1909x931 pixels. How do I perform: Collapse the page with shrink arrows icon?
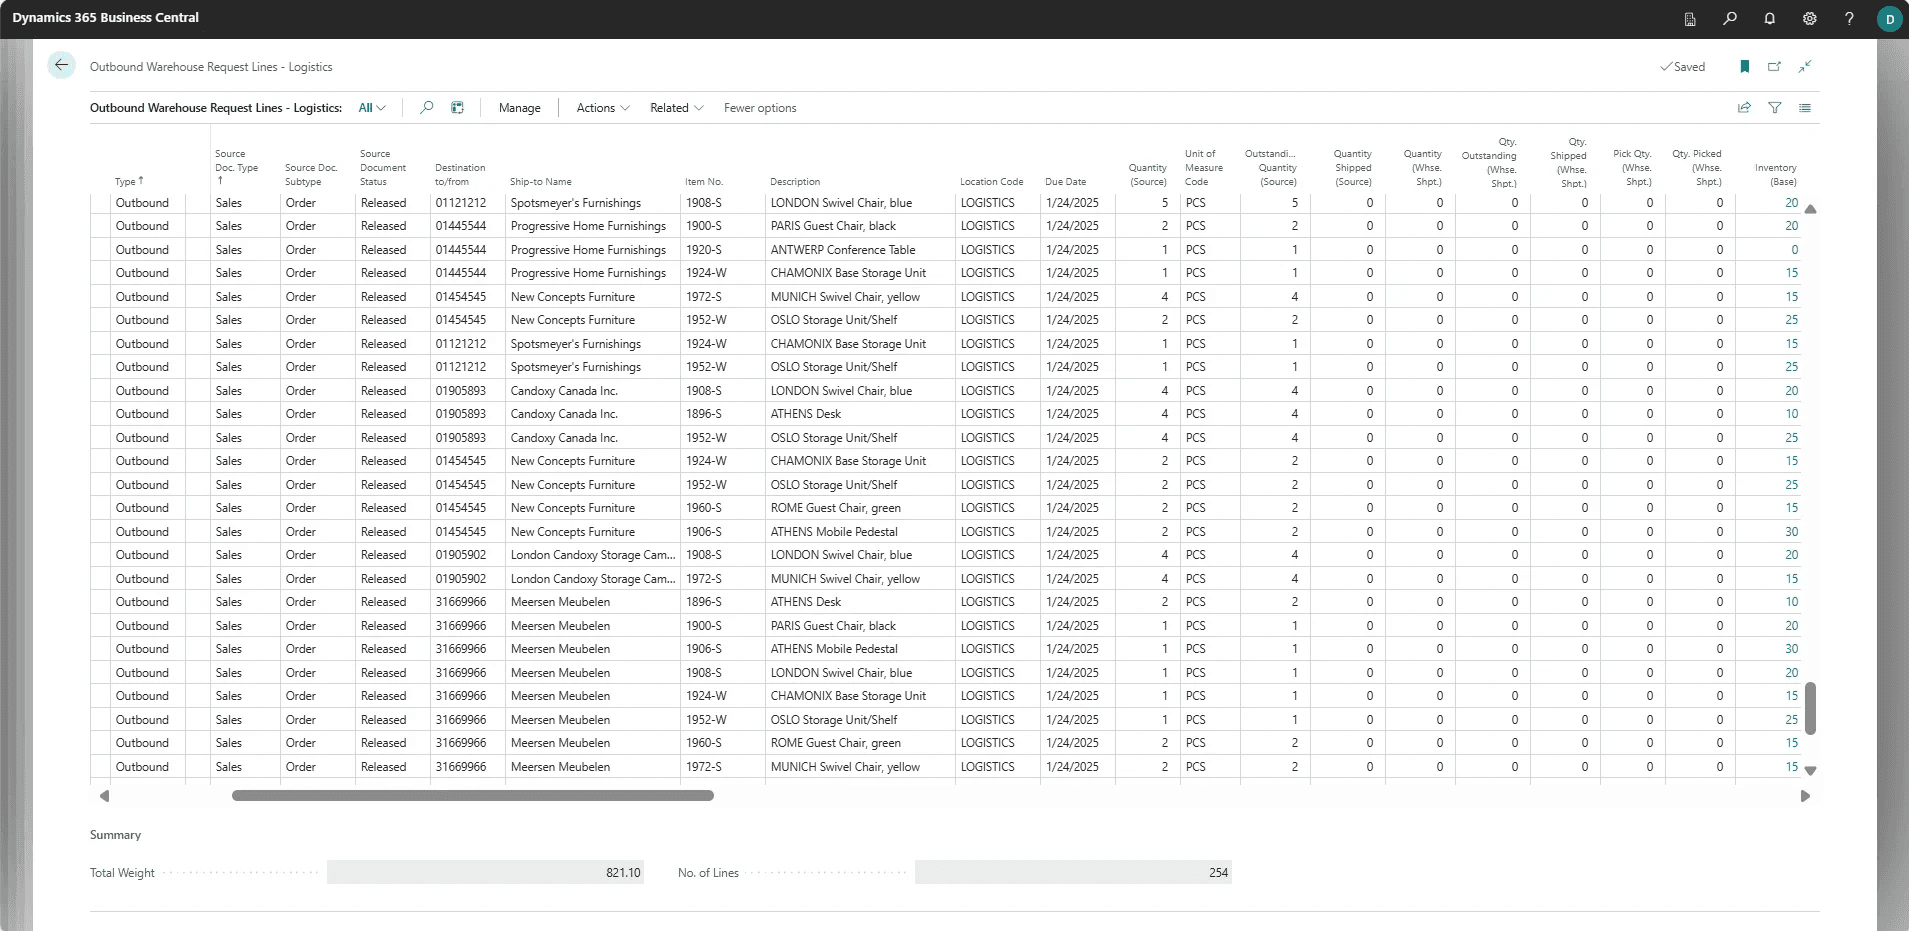point(1805,67)
